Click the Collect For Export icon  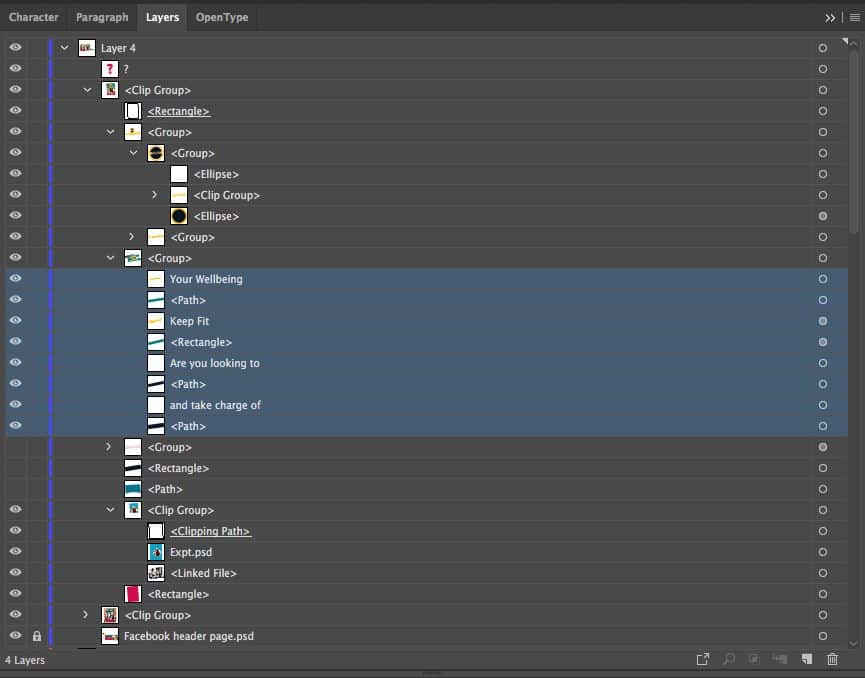[703, 659]
